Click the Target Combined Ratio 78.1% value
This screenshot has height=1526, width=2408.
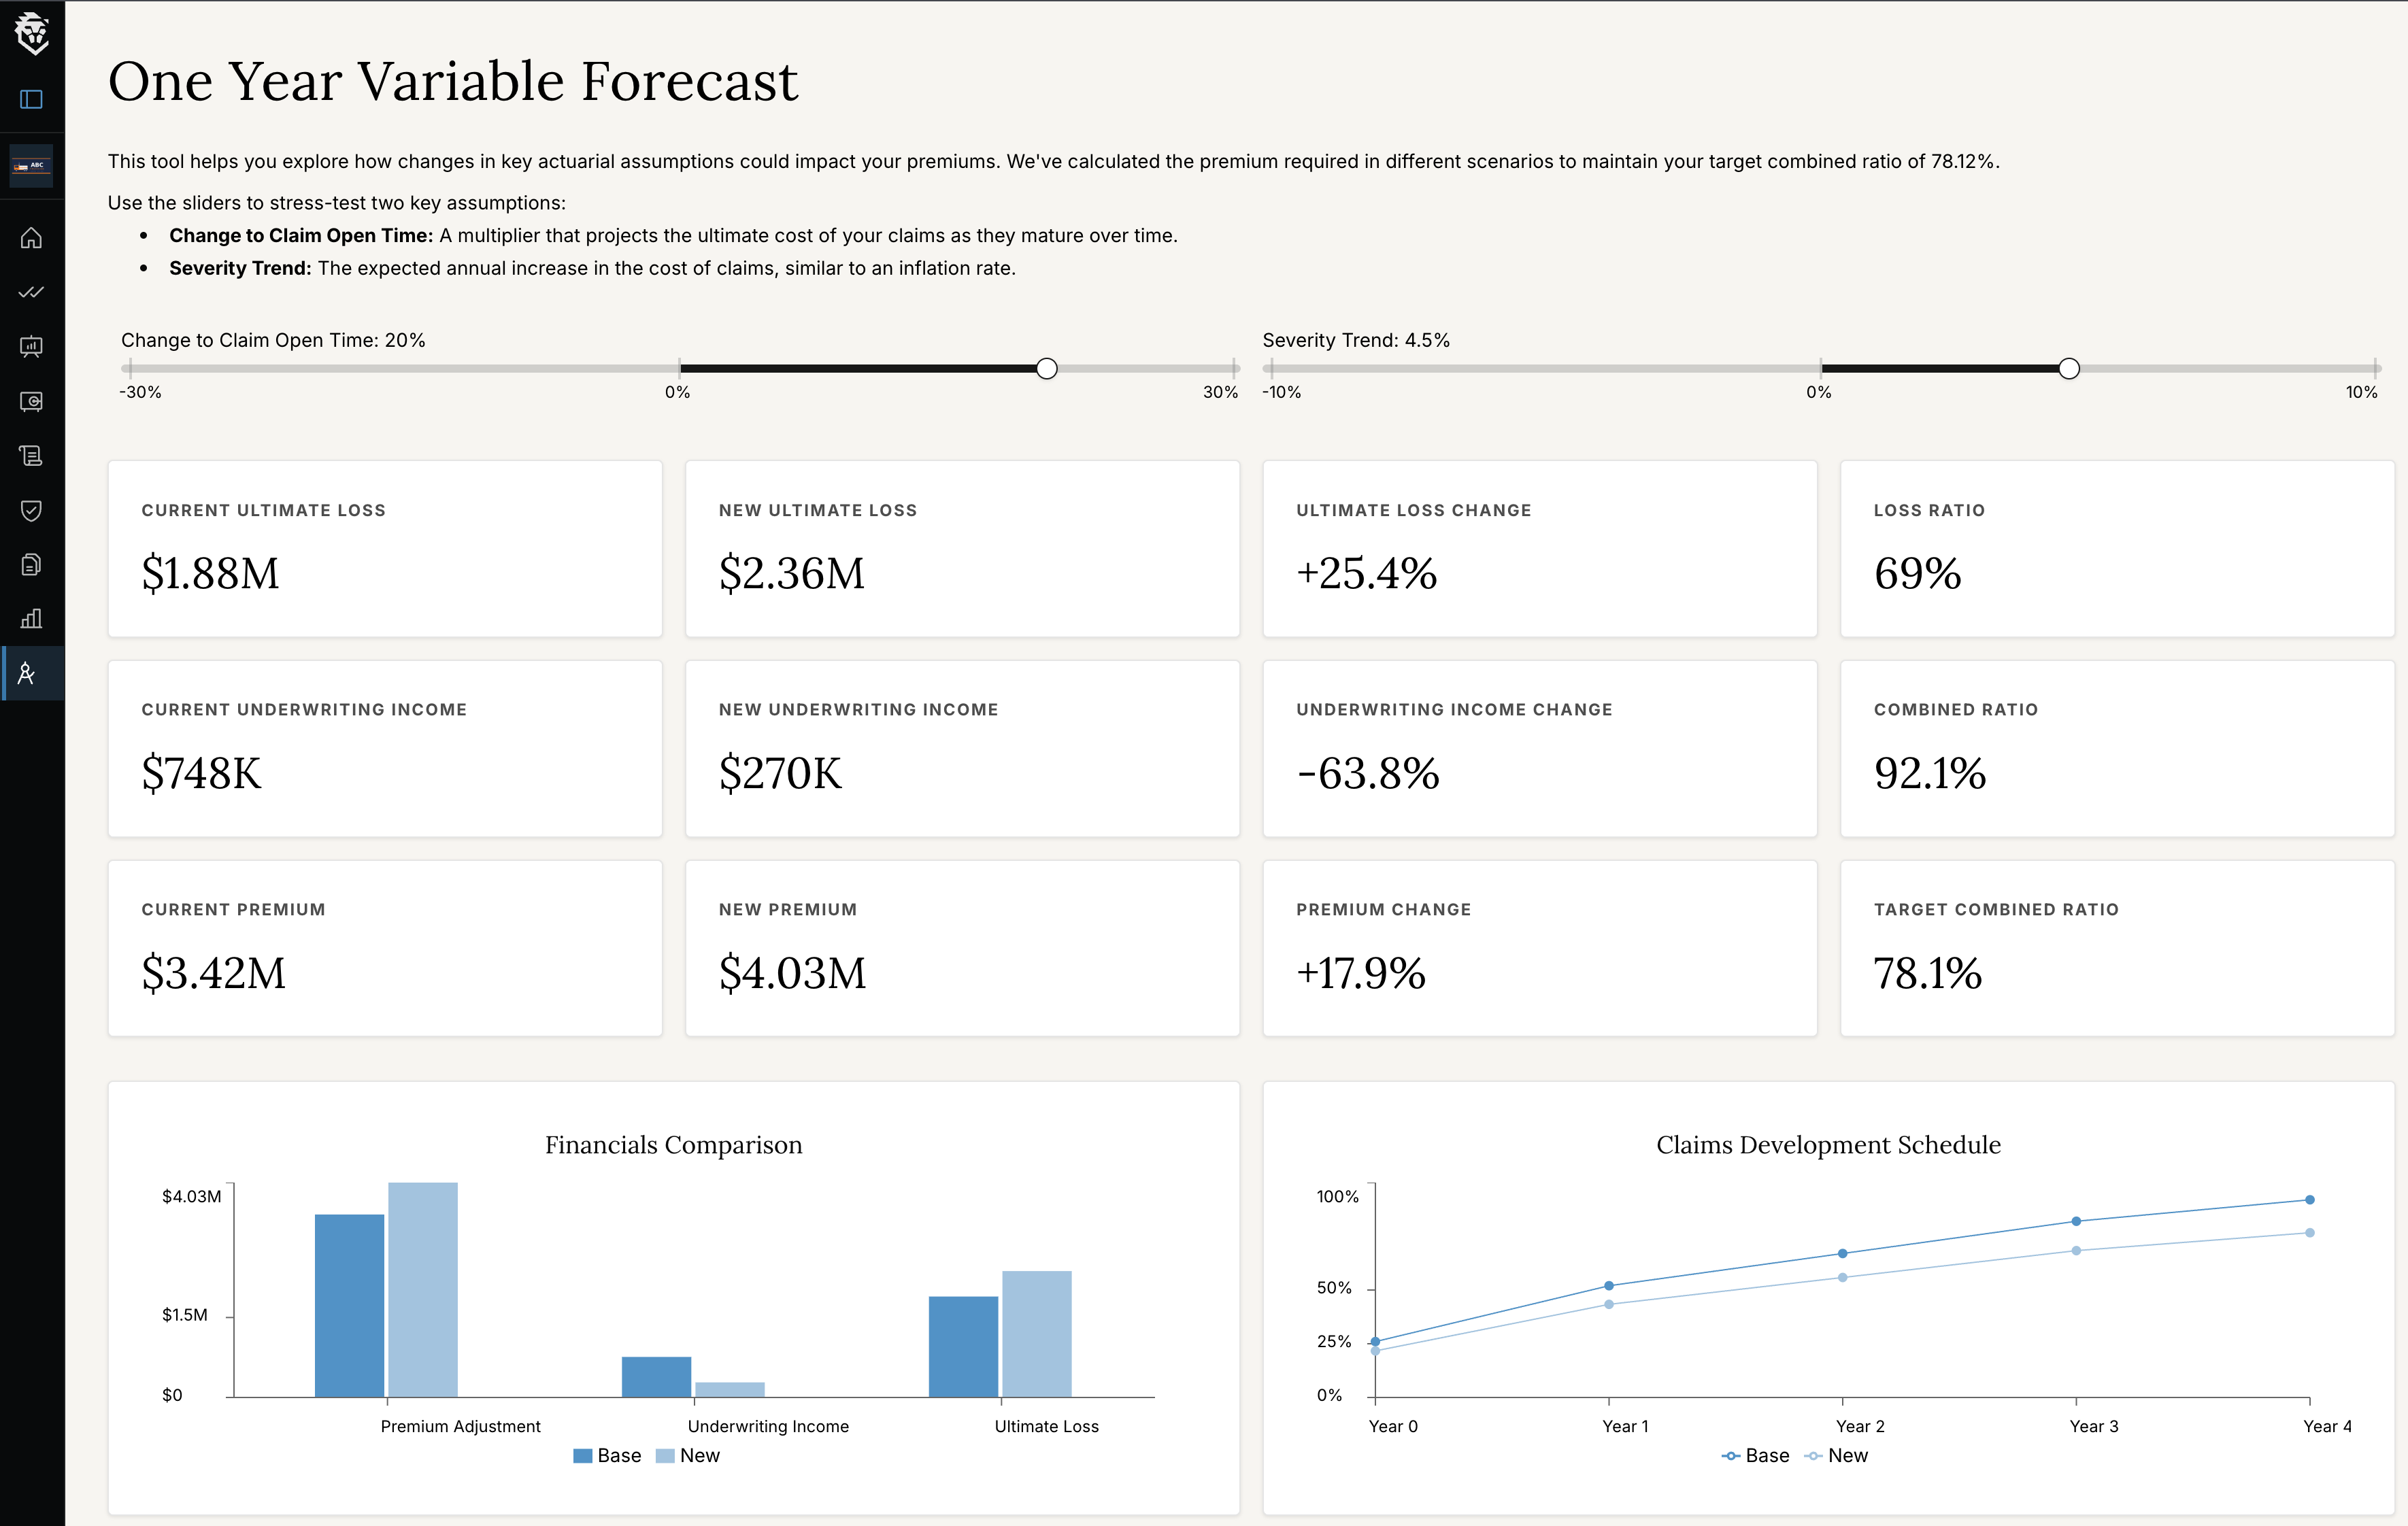(x=1927, y=973)
